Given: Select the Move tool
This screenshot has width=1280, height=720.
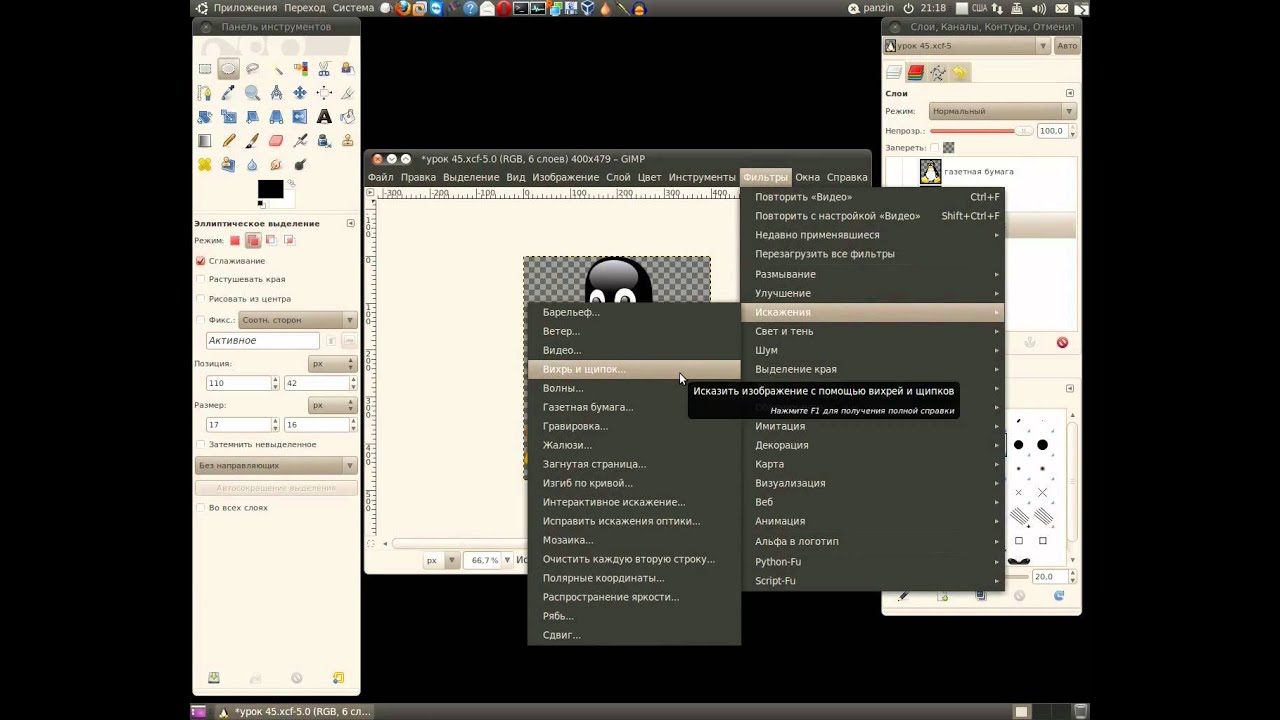Looking at the screenshot, I should click(300, 93).
